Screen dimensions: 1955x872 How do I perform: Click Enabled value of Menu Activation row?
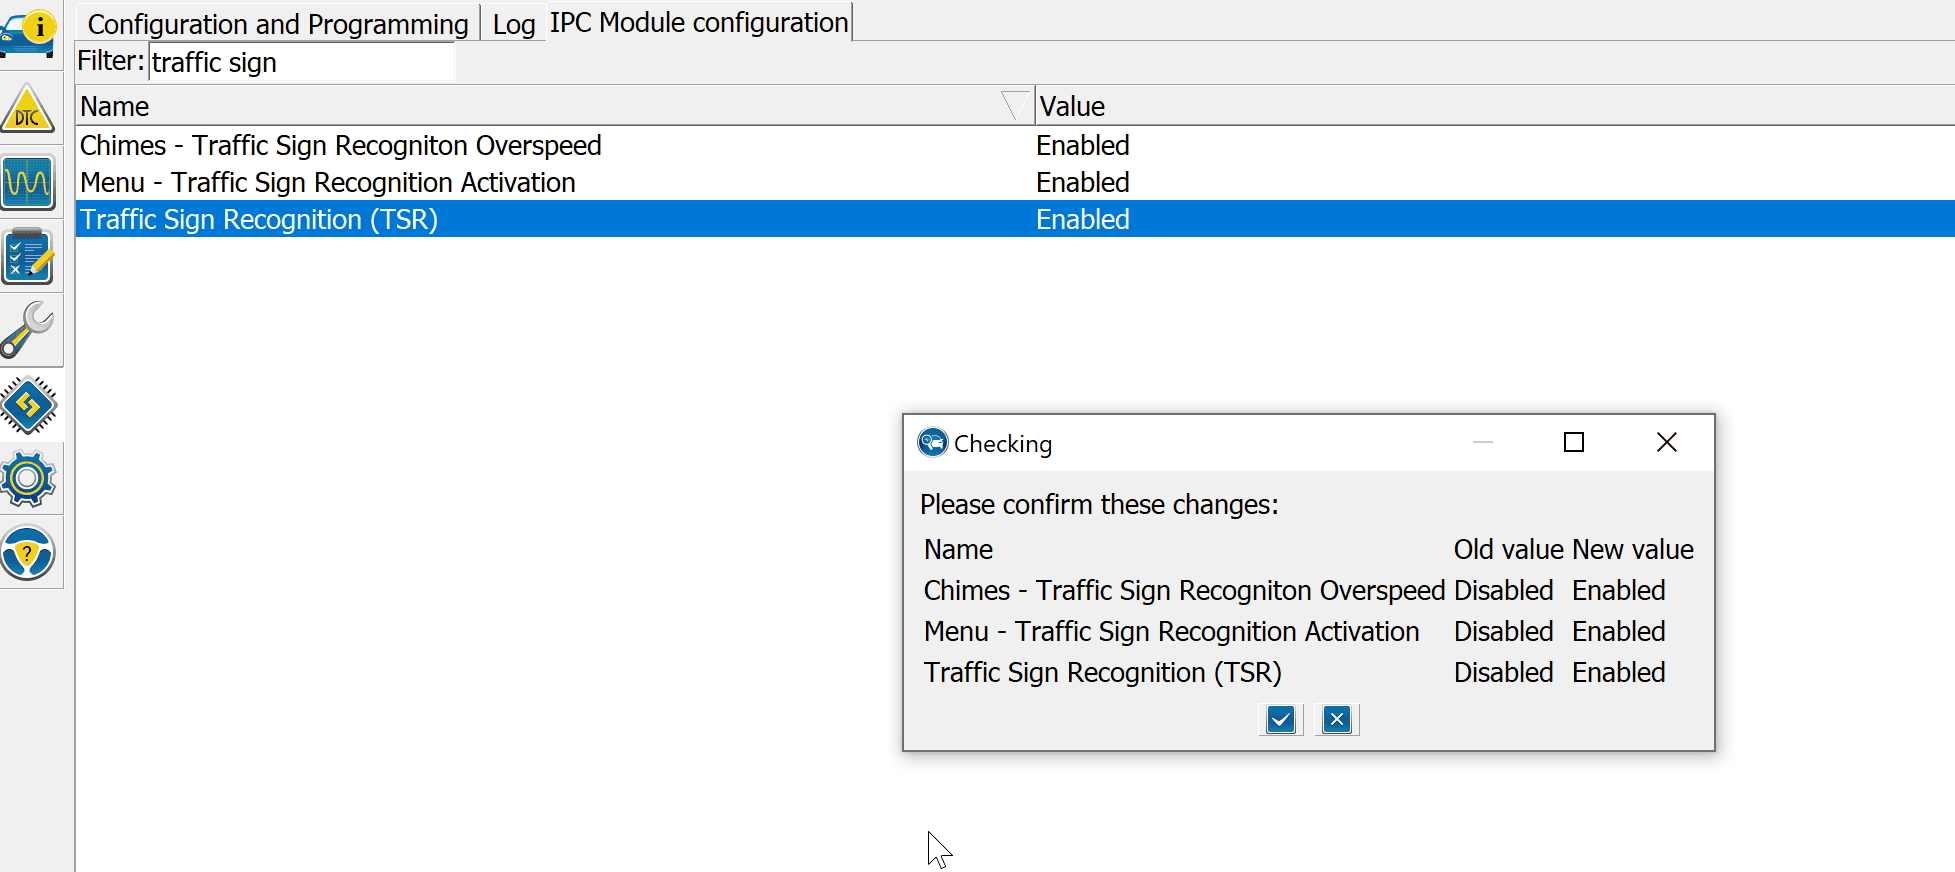[x=1083, y=182]
